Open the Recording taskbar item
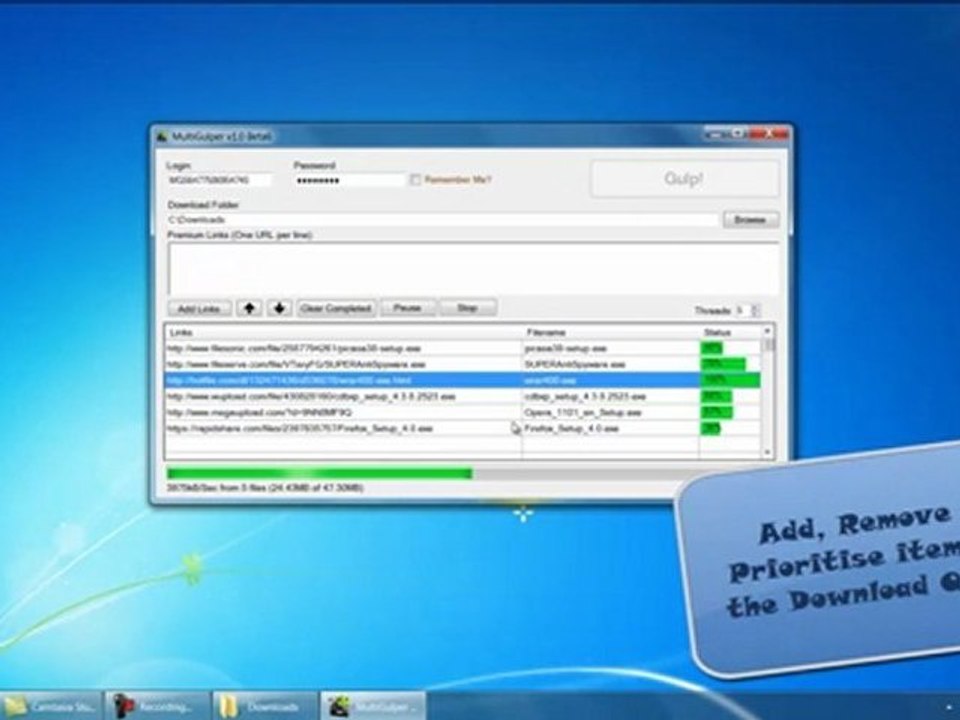The image size is (960, 720). pos(159,706)
